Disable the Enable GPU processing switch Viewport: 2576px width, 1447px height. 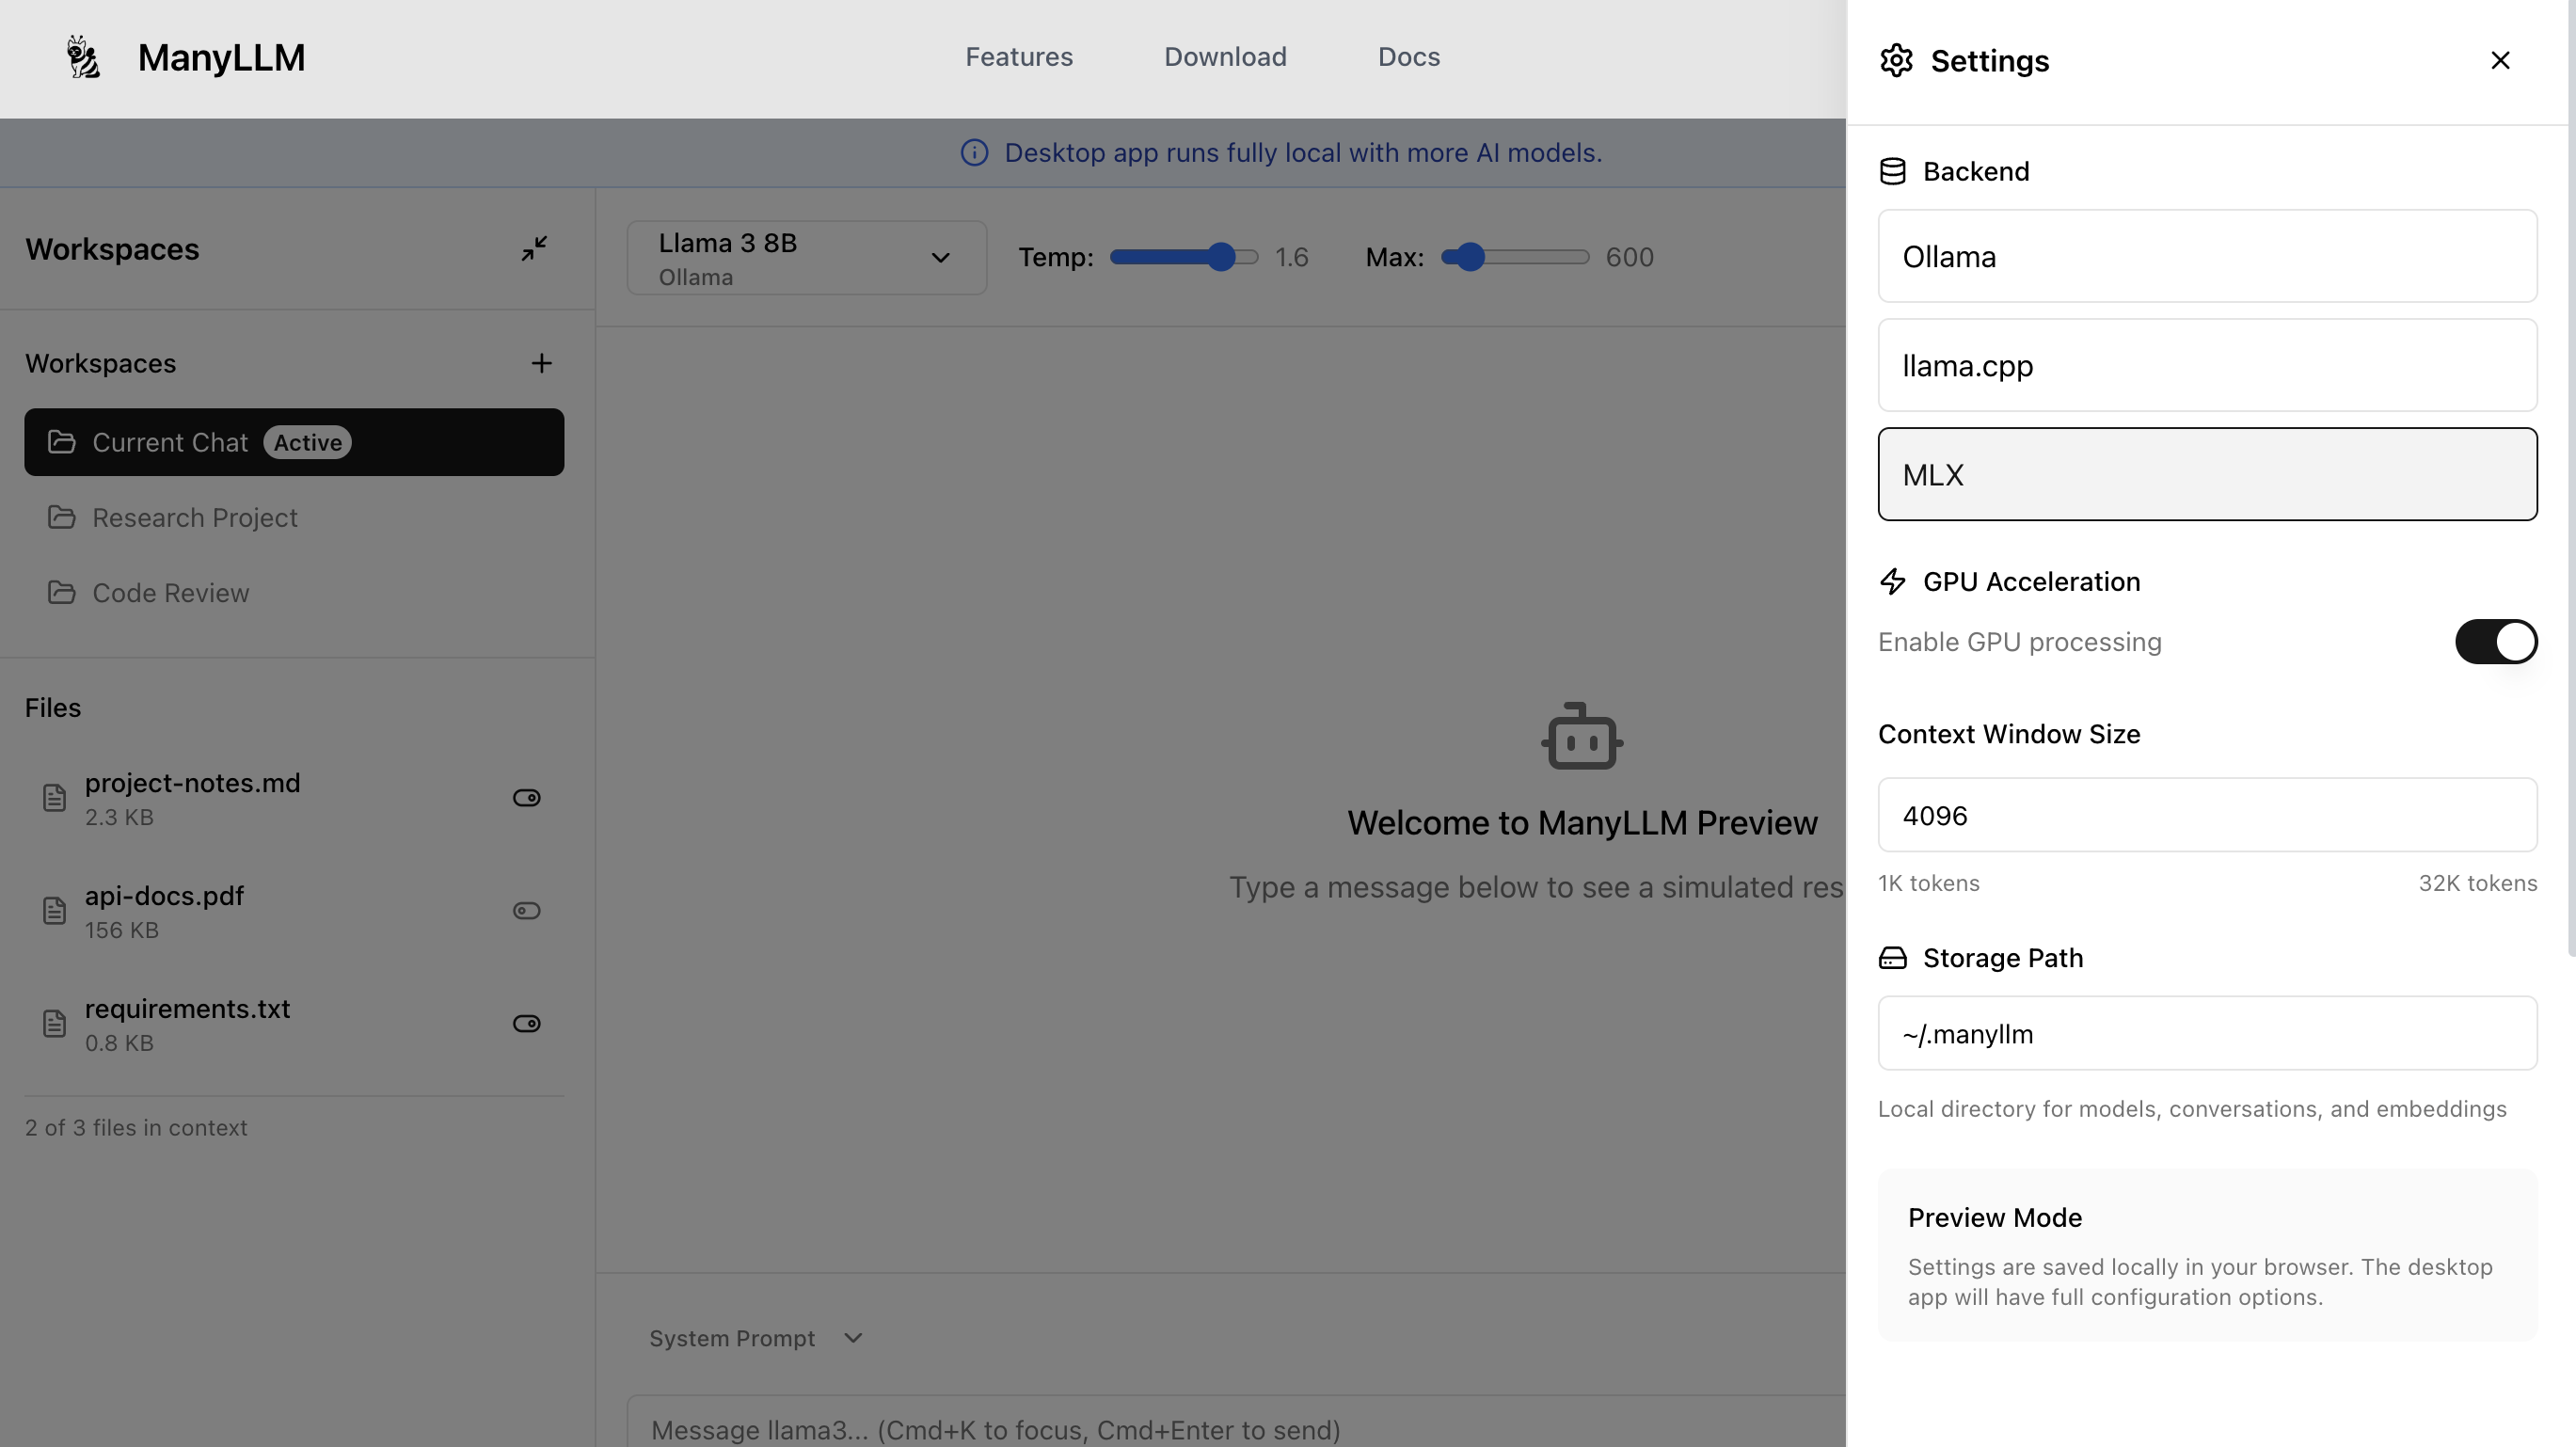tap(2495, 642)
